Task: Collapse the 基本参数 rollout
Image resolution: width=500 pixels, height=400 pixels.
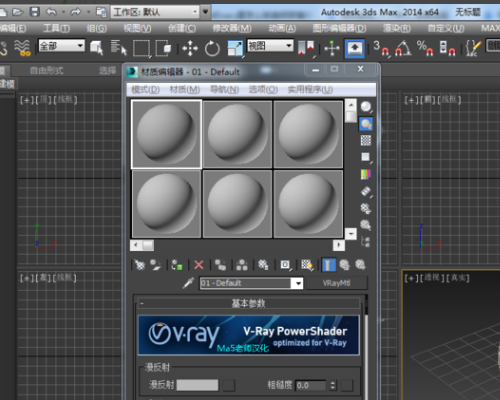Action: tap(248, 303)
